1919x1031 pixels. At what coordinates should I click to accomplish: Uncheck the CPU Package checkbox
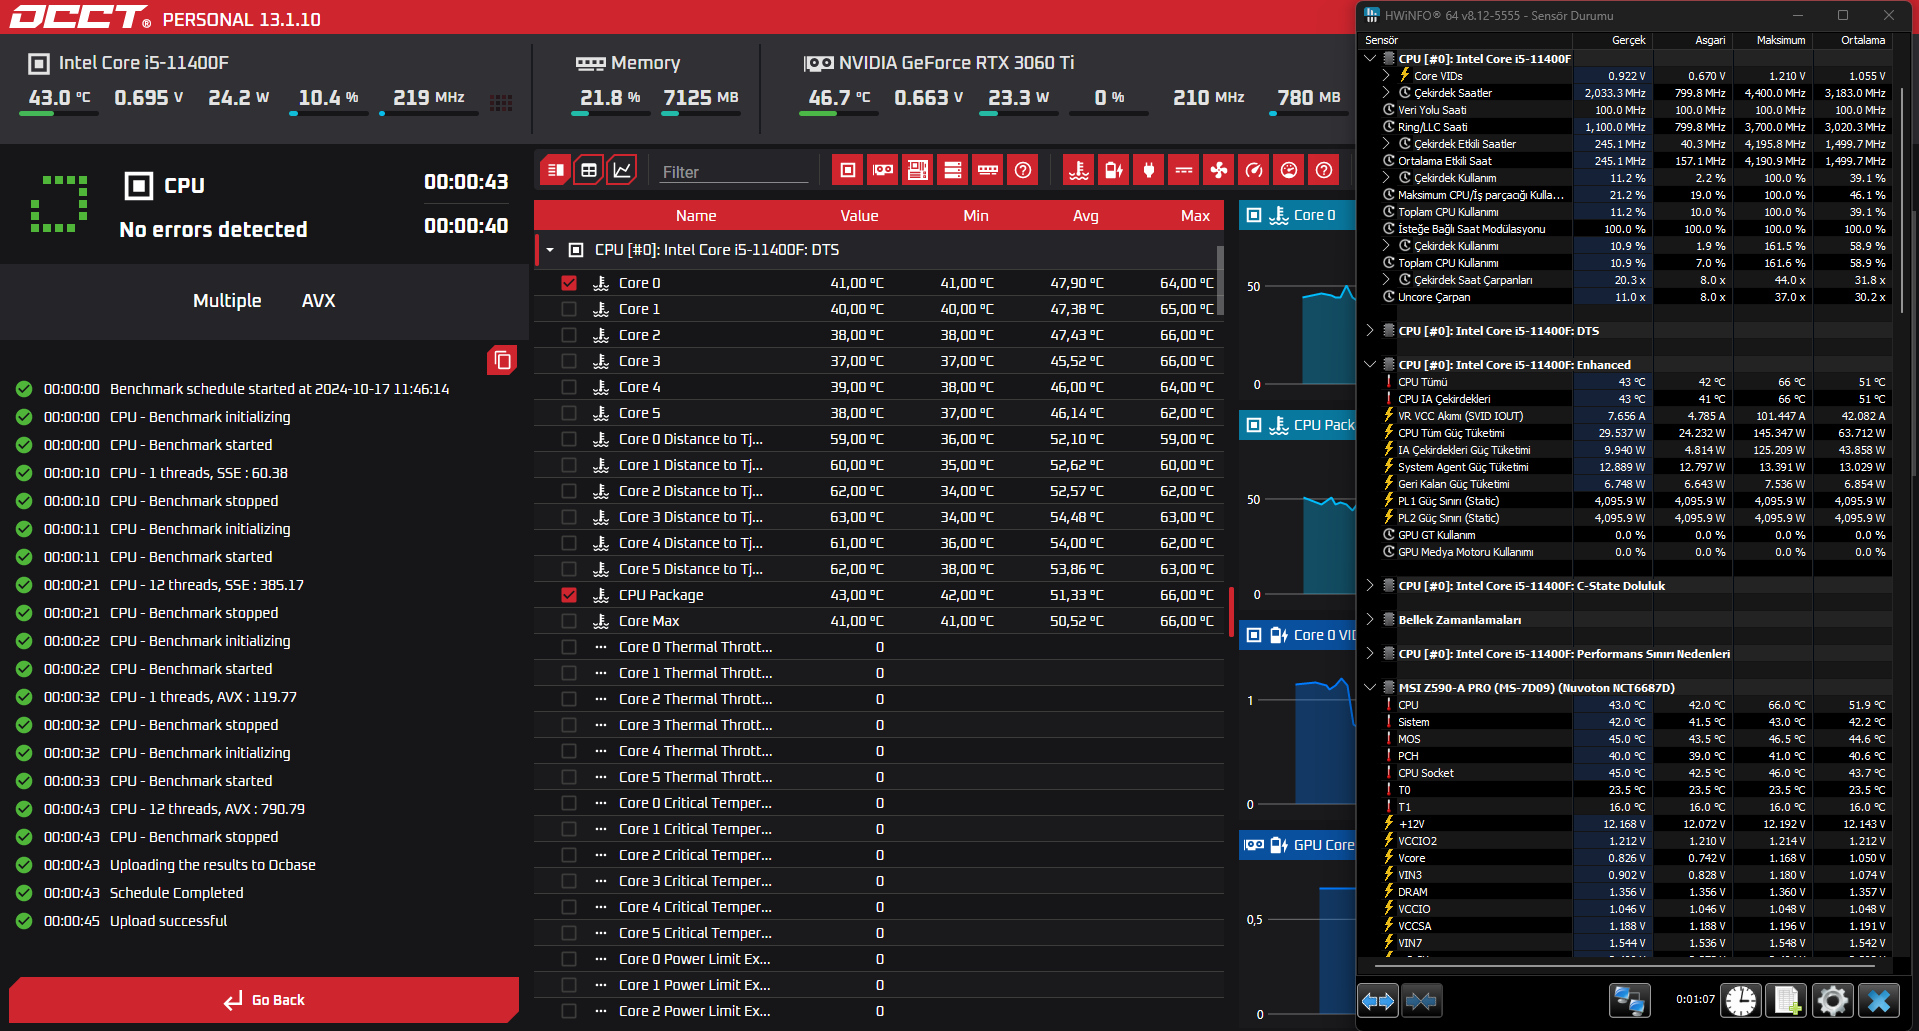(x=569, y=595)
